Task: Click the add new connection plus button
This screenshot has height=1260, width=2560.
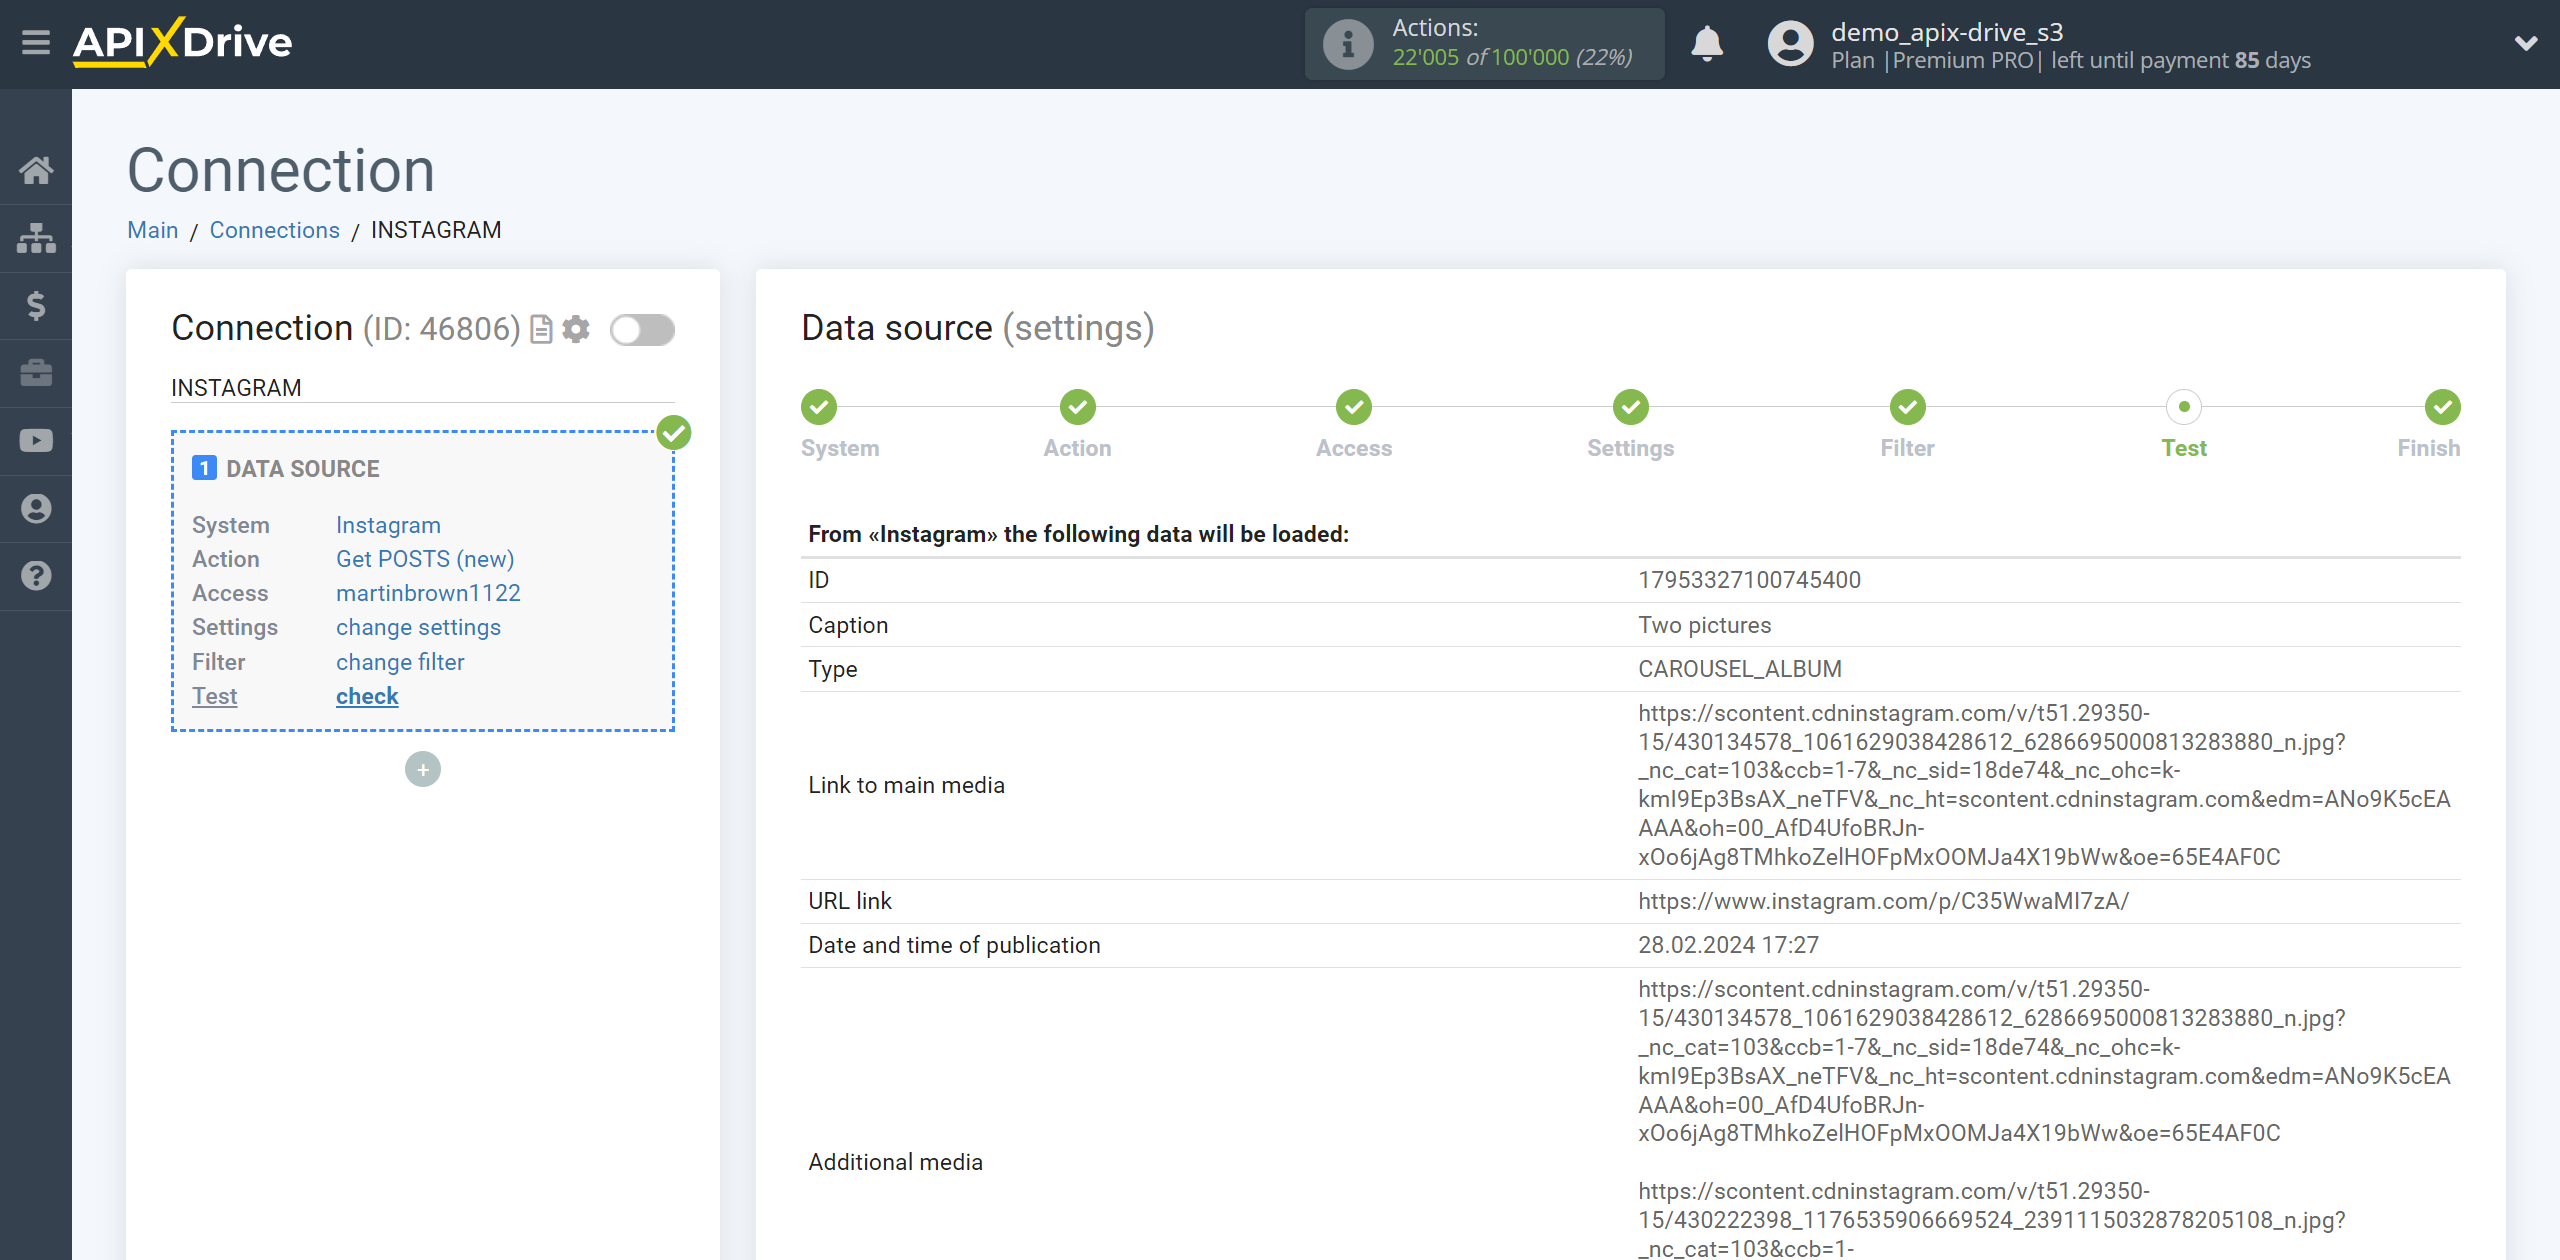Action: coord(421,769)
